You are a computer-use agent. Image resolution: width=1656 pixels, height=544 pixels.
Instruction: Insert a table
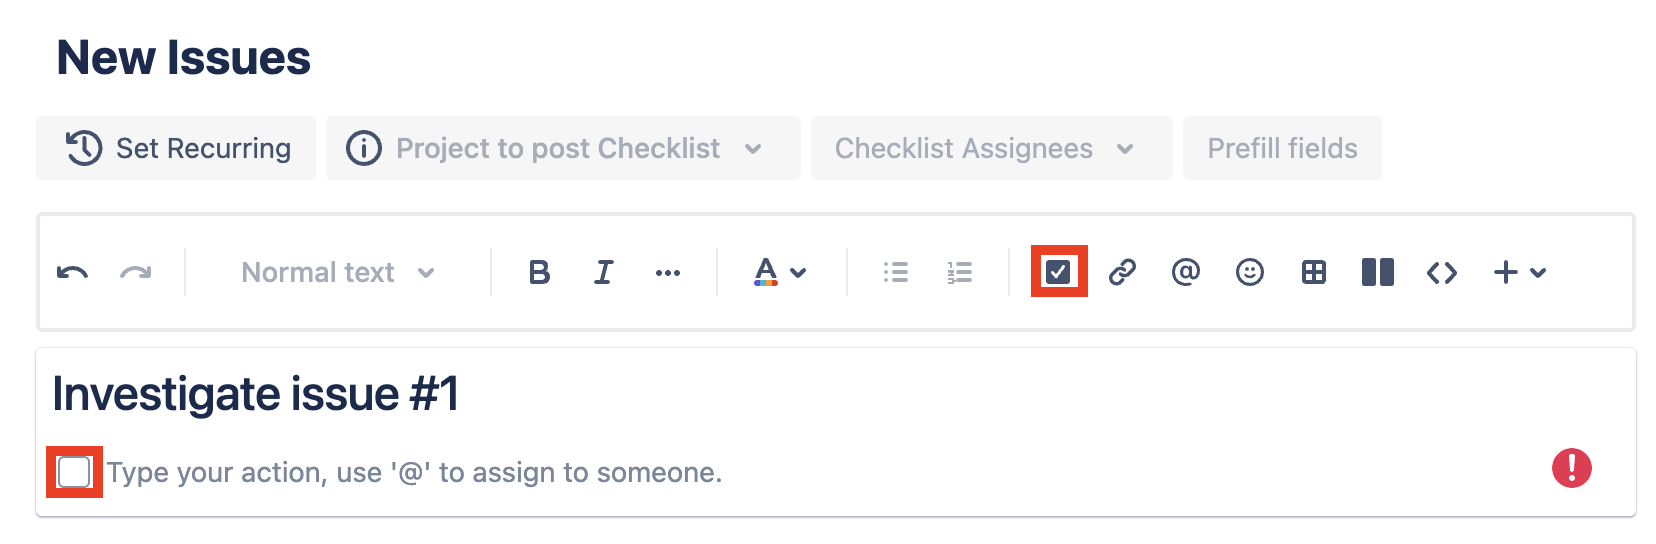tap(1313, 272)
